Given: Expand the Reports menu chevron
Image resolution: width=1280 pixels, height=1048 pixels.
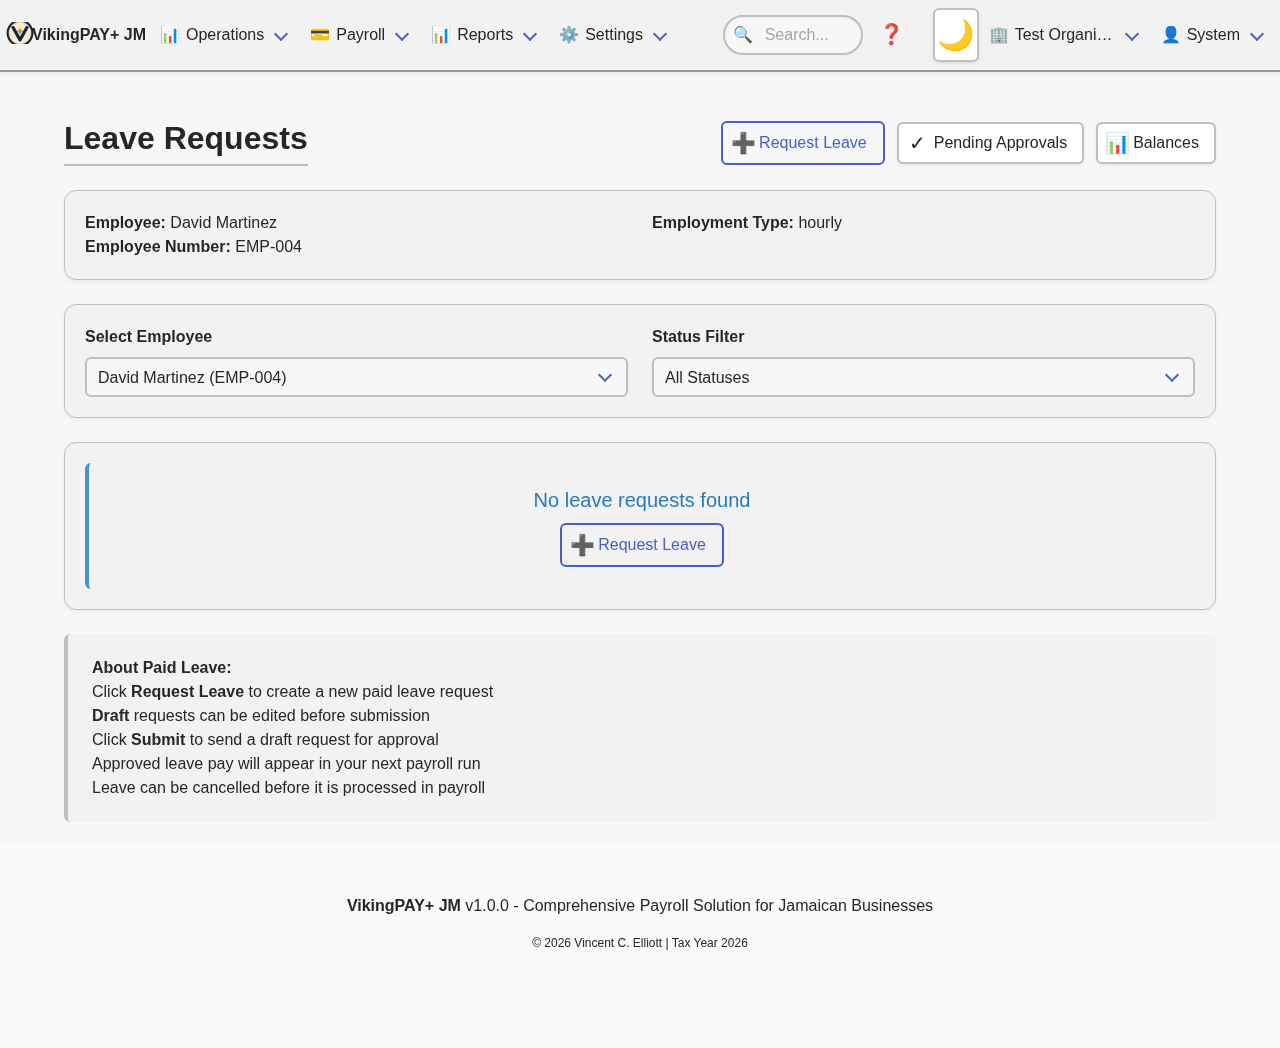Looking at the screenshot, I should point(530,36).
